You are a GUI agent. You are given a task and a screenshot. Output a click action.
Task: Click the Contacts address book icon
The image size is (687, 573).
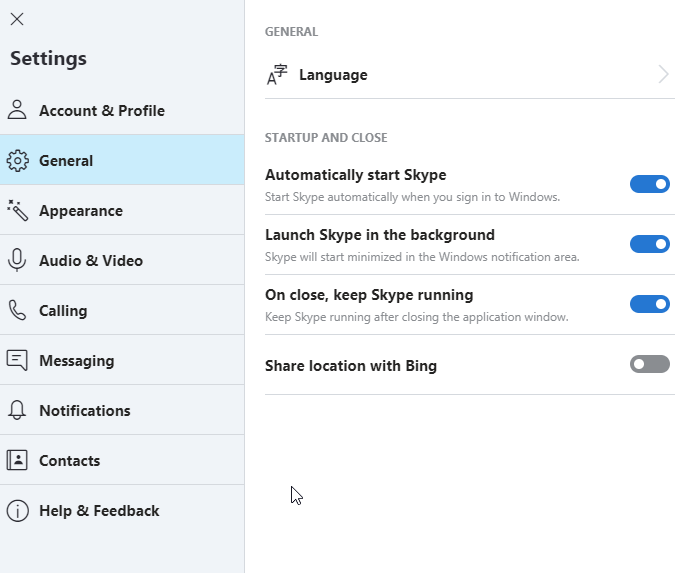pos(17,460)
